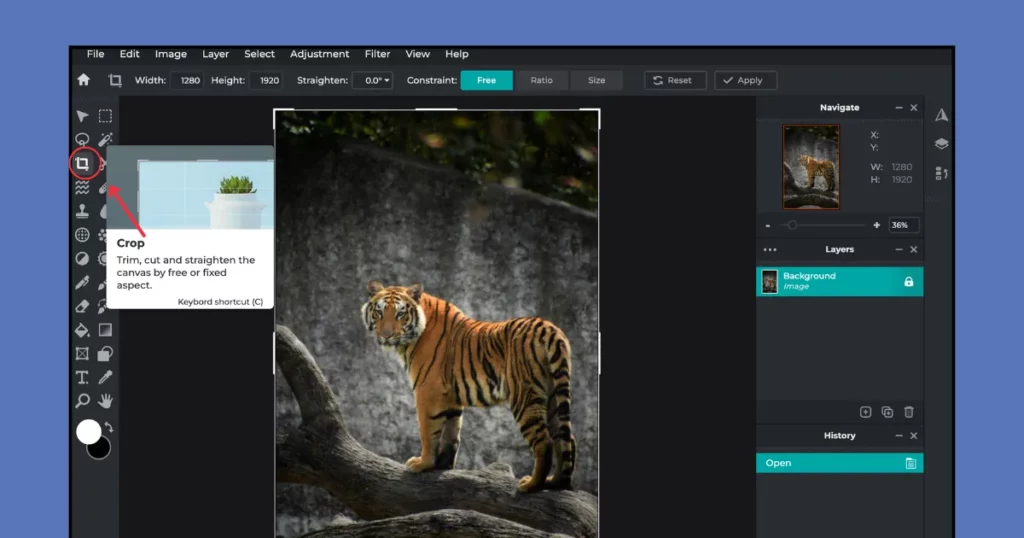The height and width of the screenshot is (538, 1024).
Task: Click the Apply button
Action: pos(745,80)
